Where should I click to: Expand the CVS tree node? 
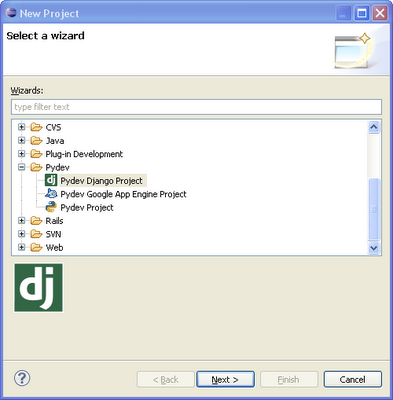[x=22, y=127]
